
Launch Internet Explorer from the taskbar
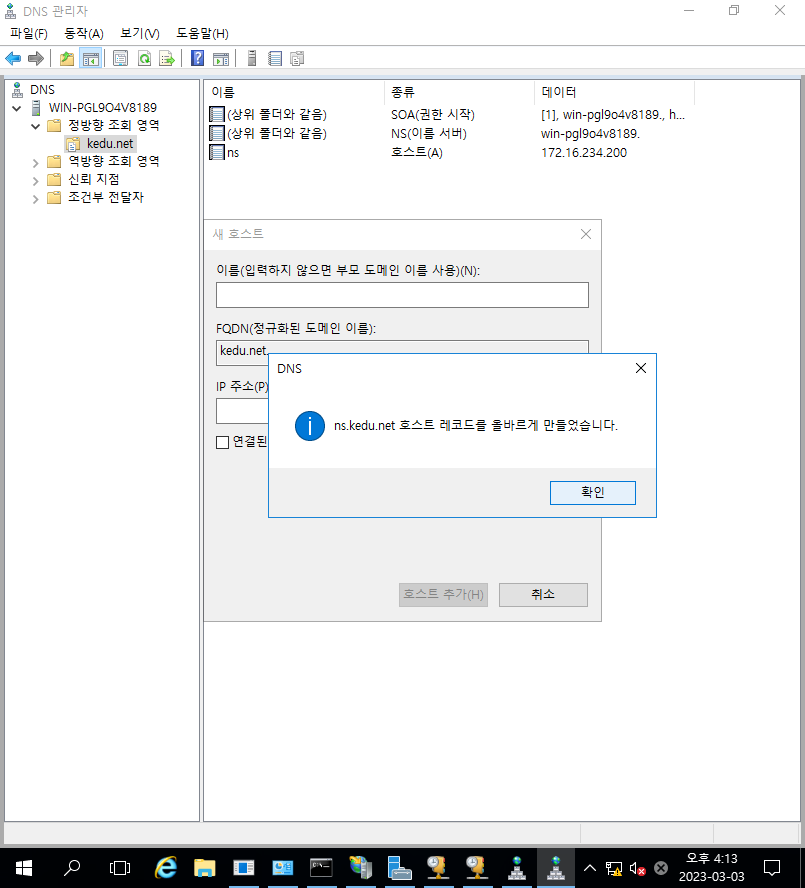(x=166, y=868)
